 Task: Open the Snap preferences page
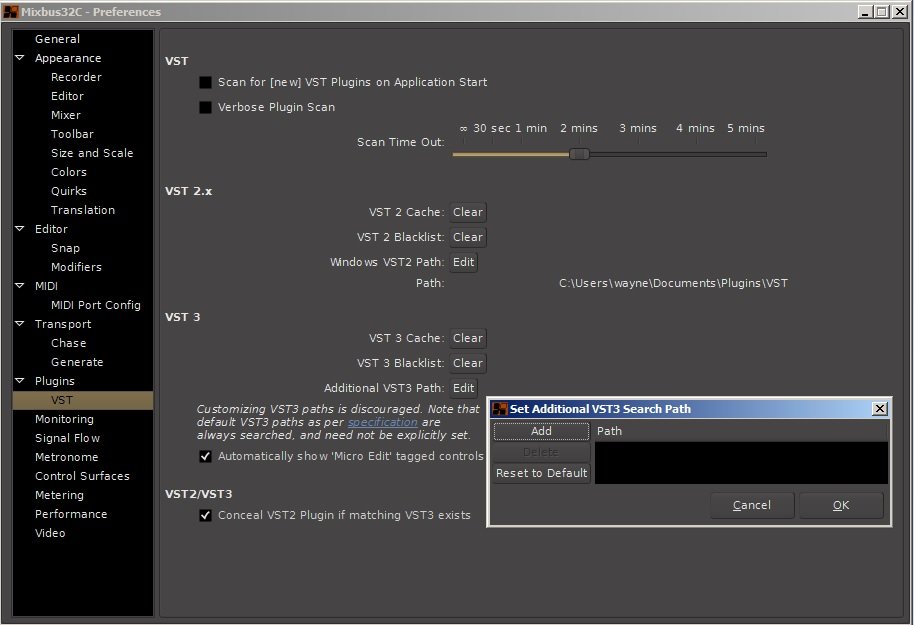[x=65, y=248]
